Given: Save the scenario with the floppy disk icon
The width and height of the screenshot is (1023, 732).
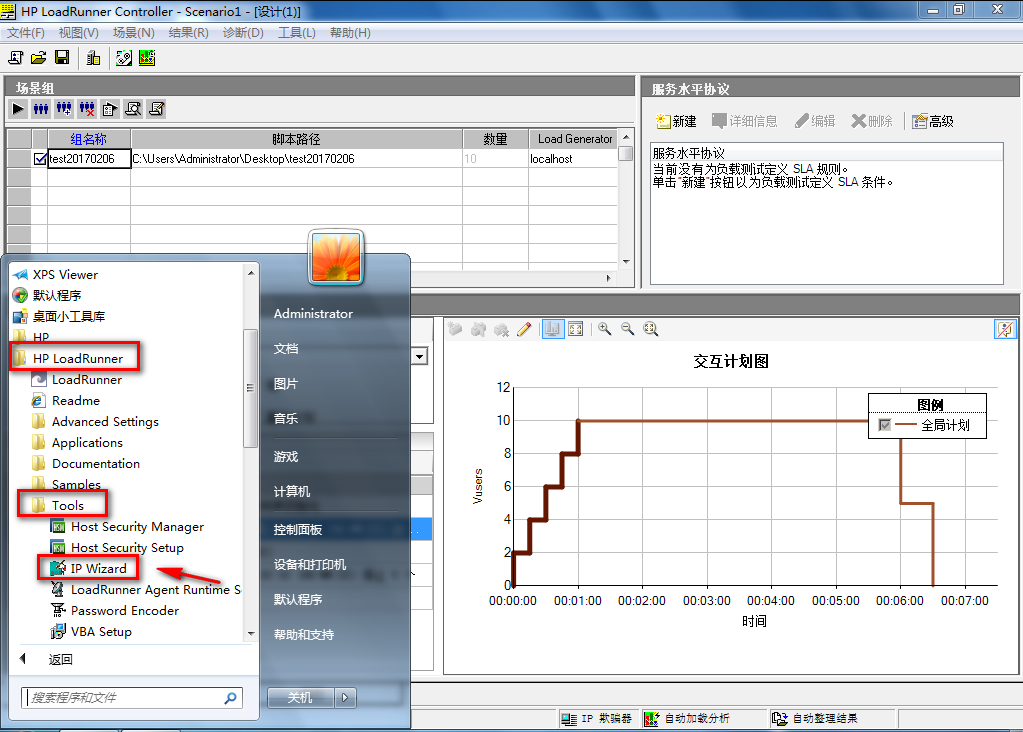Looking at the screenshot, I should (62, 58).
